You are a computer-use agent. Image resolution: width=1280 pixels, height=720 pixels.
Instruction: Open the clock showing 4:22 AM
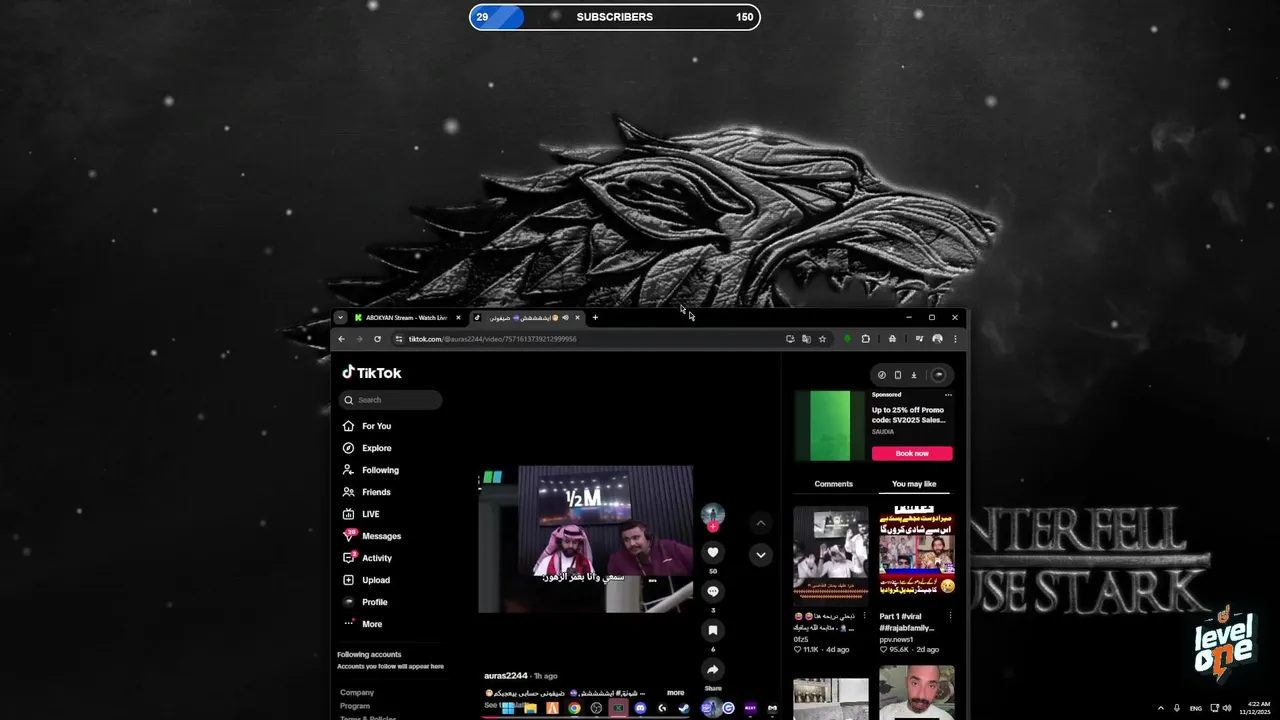coord(1255,708)
